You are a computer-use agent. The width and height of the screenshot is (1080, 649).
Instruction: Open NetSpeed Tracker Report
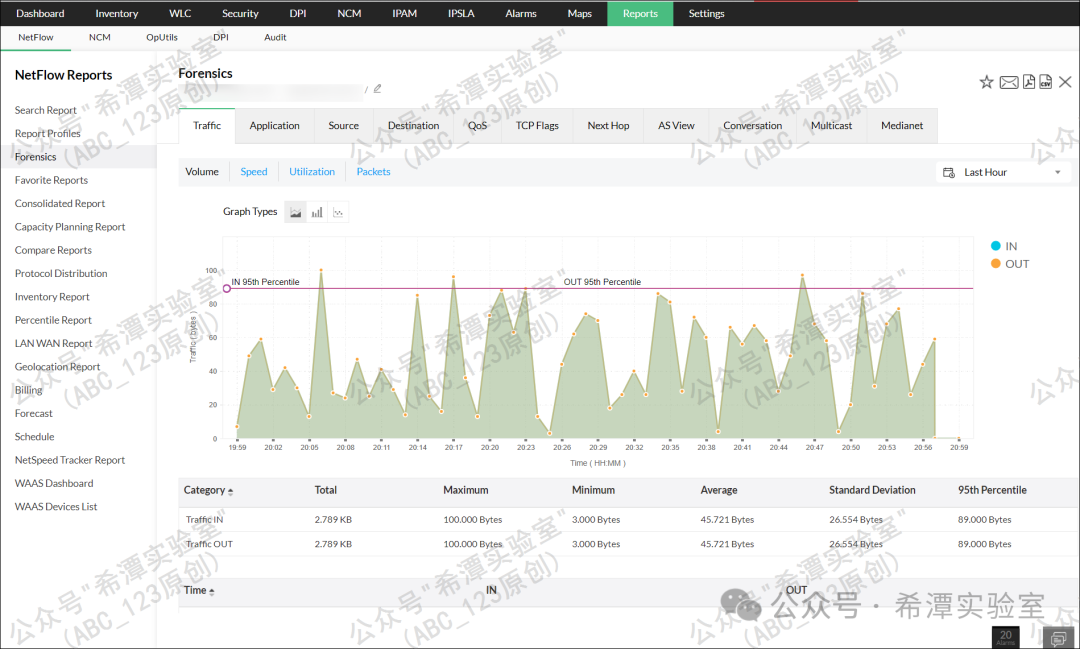(70, 460)
